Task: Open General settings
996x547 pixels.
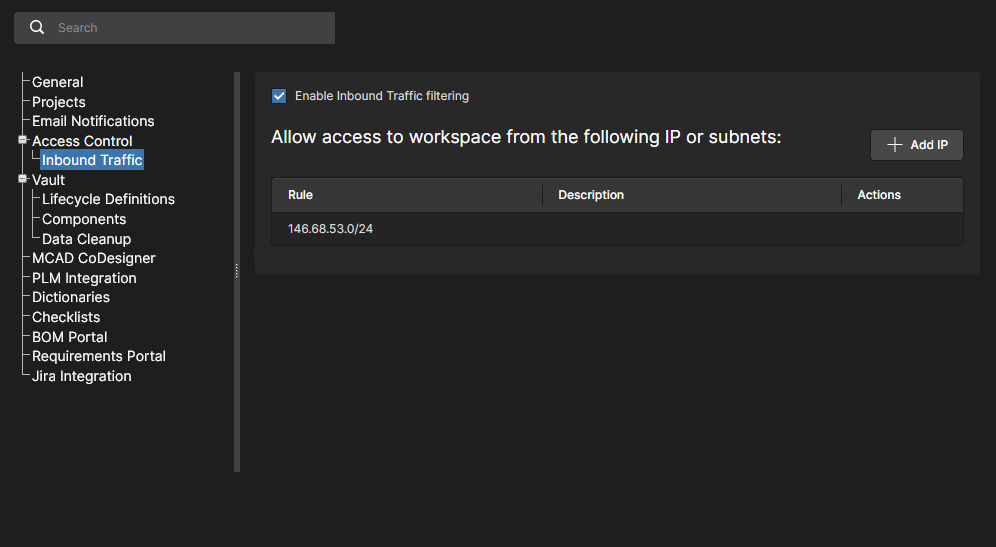Action: 57,82
